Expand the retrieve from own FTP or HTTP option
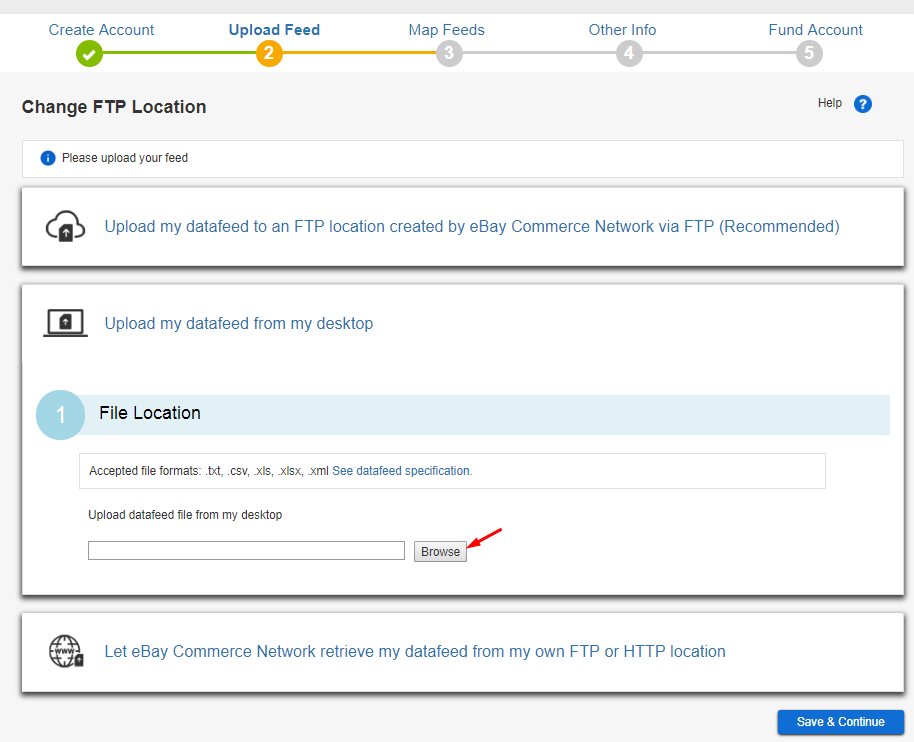Screen dimensions: 914x742 [415, 651]
